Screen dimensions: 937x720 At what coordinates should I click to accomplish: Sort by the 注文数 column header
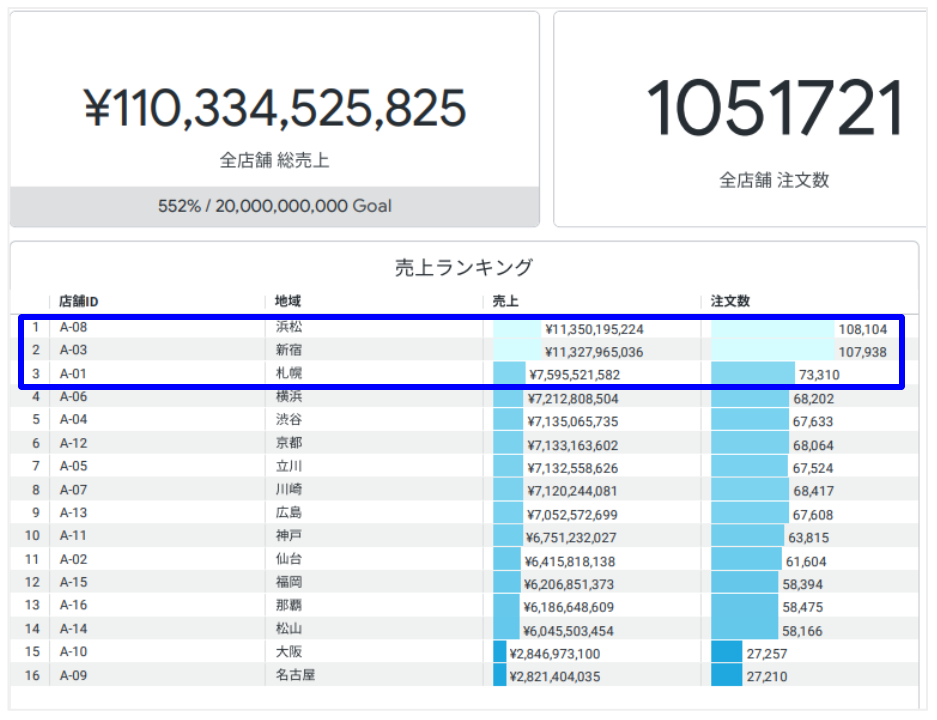(x=730, y=301)
